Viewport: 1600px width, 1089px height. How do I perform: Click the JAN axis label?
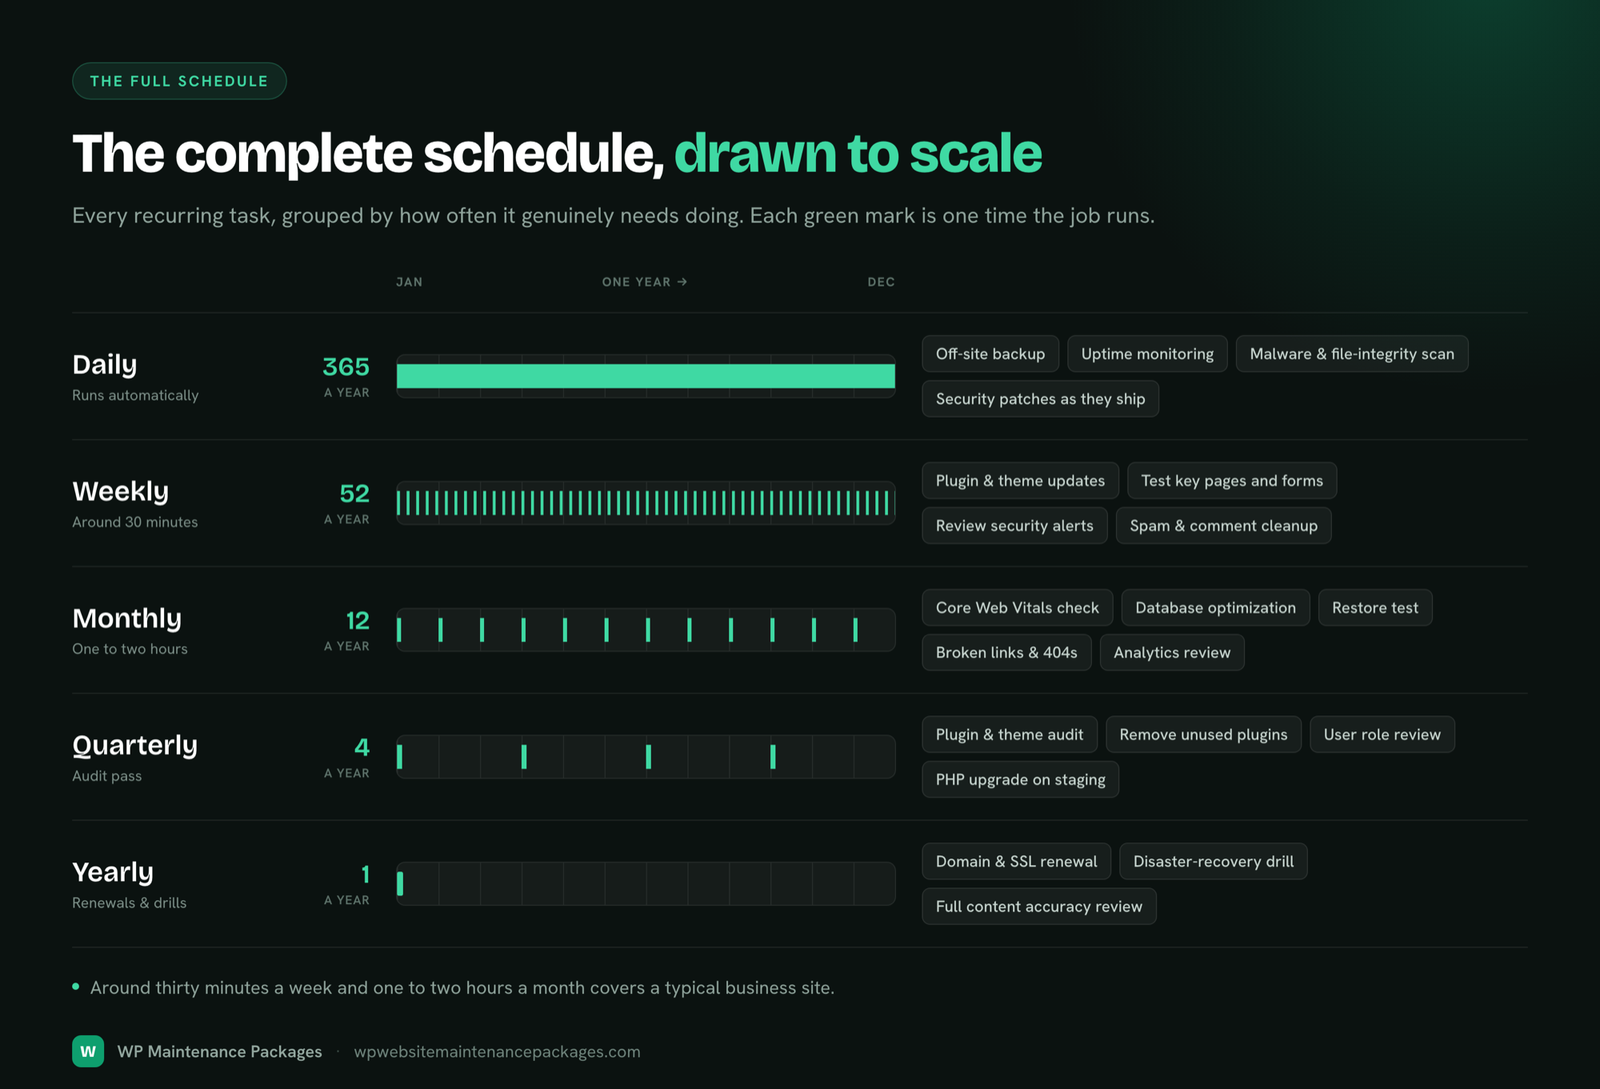tap(409, 282)
